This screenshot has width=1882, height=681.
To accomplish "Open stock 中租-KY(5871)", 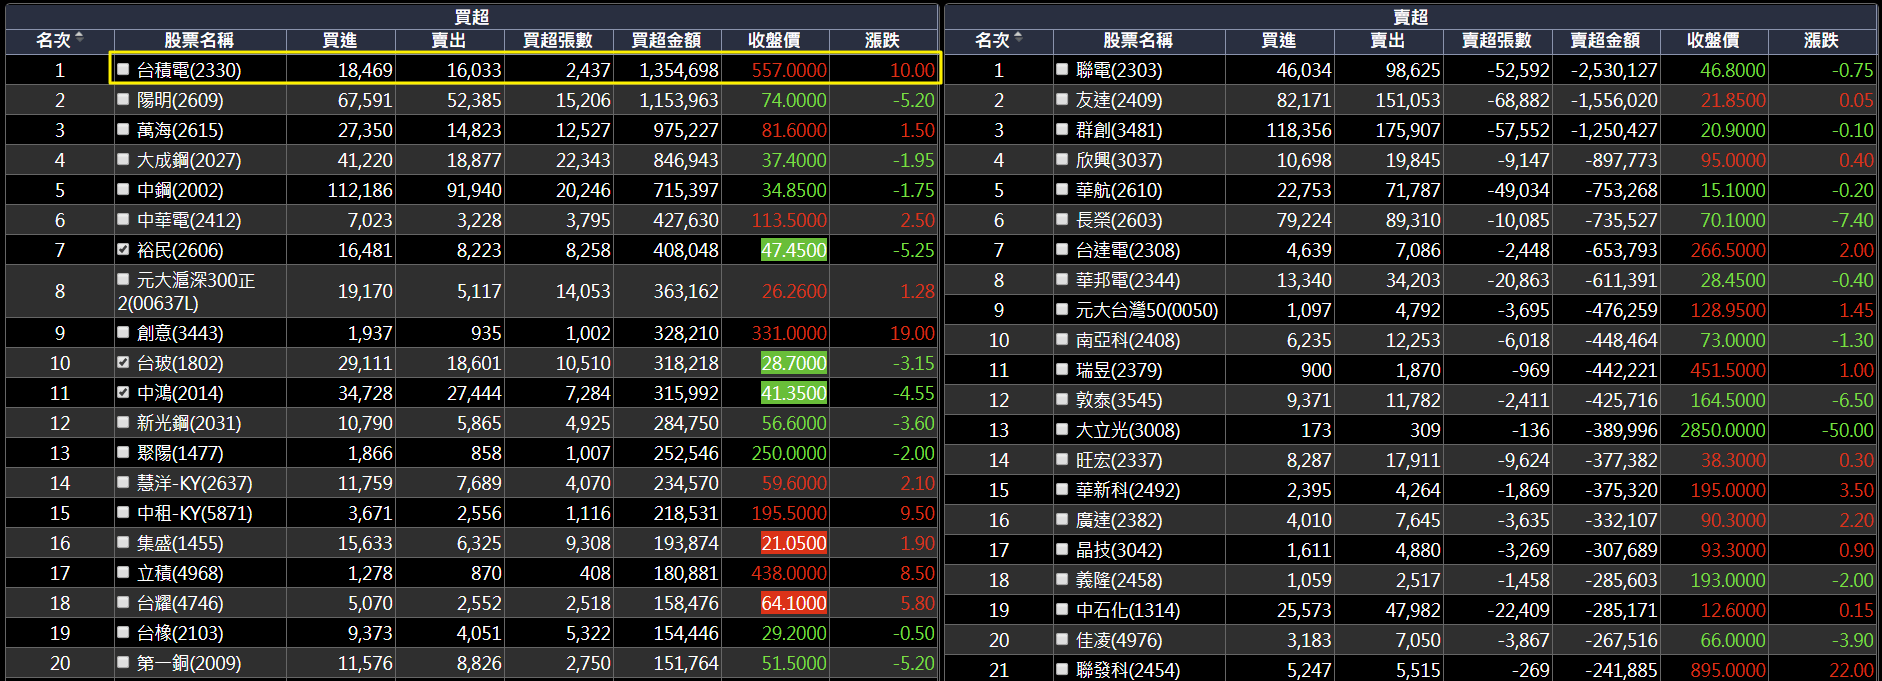I will click(x=195, y=513).
